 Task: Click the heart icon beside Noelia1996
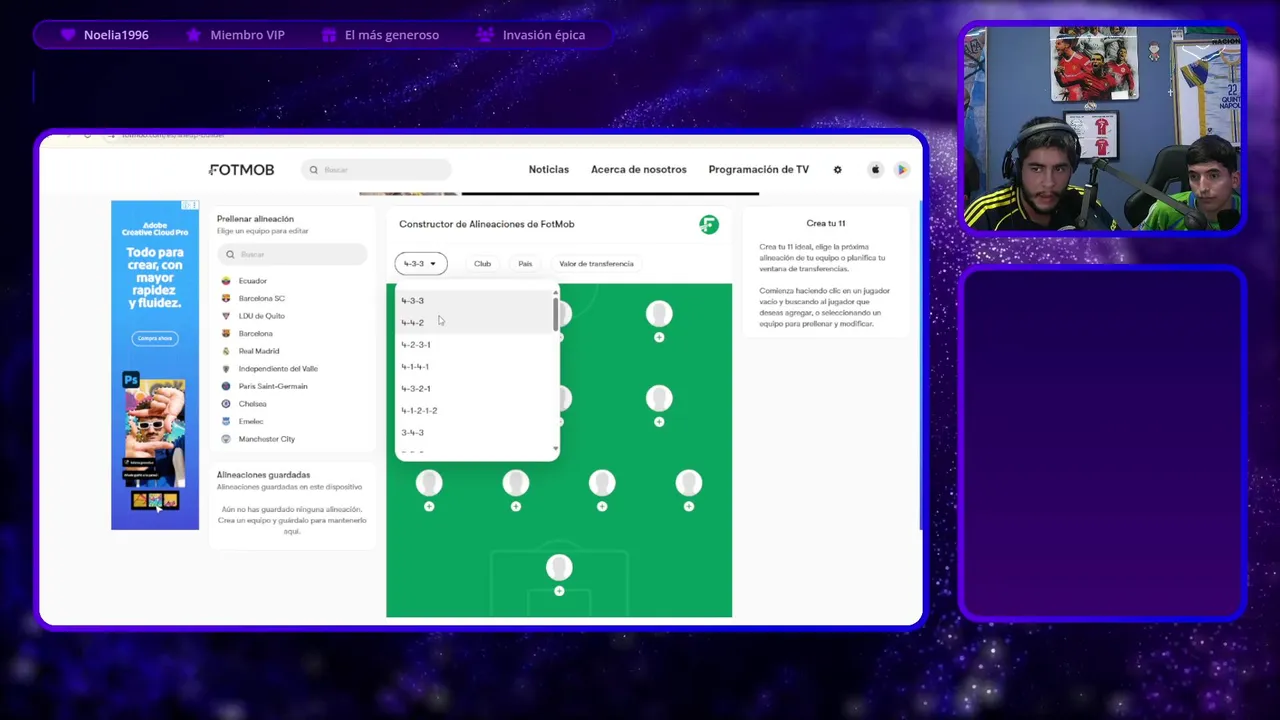tap(68, 35)
